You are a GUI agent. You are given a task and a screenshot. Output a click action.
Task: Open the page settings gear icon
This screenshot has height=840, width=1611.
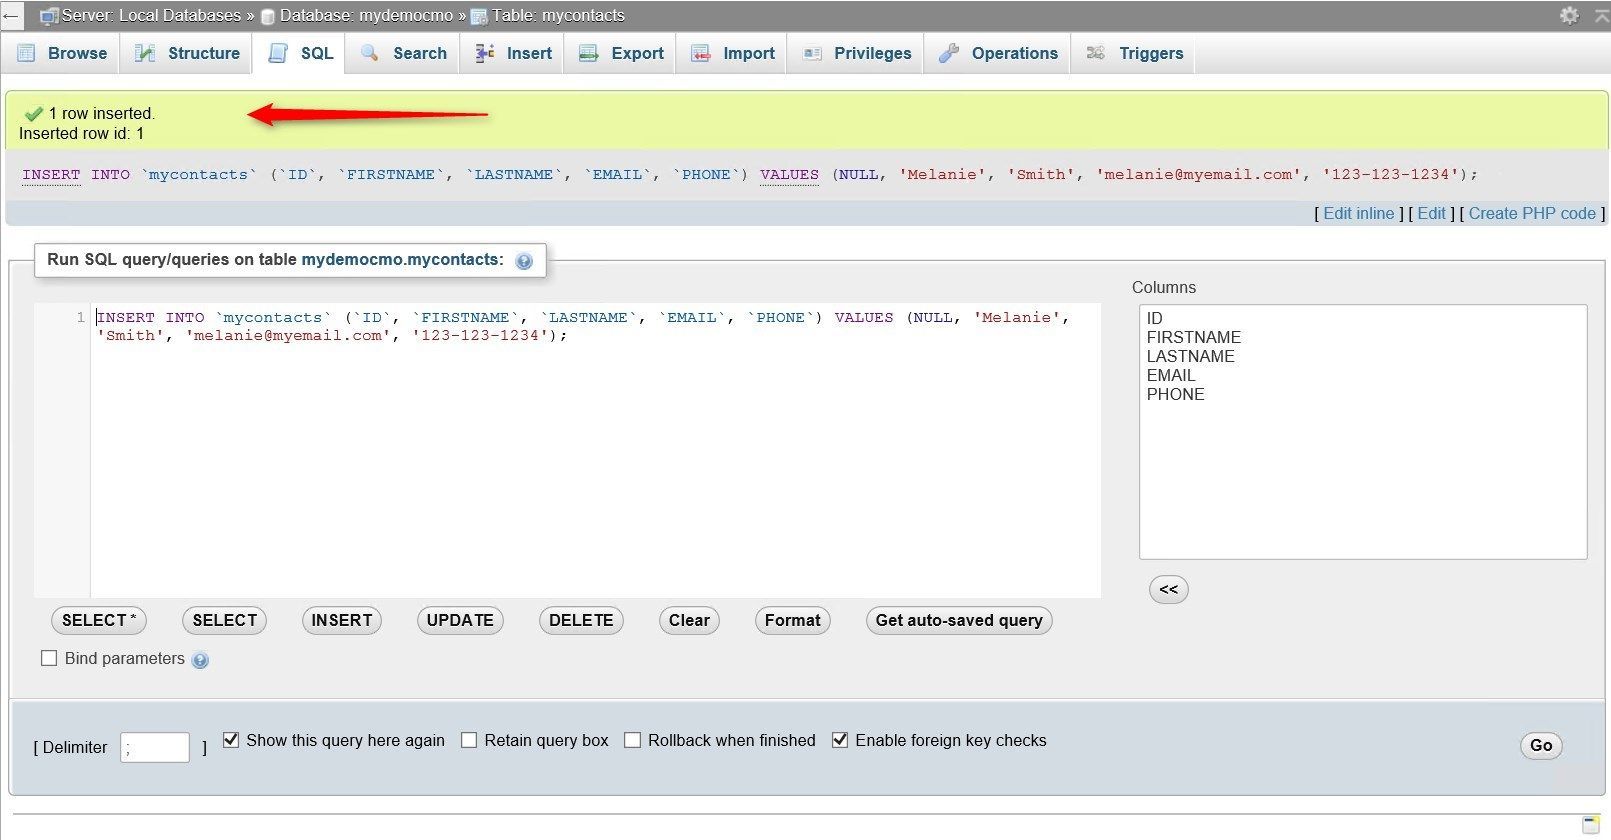tap(1569, 15)
